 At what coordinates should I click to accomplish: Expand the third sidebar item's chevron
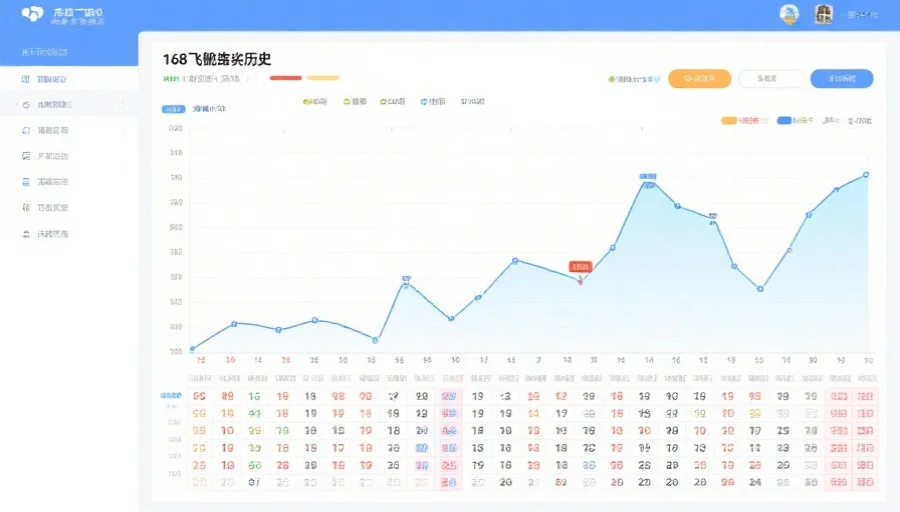coord(122,130)
